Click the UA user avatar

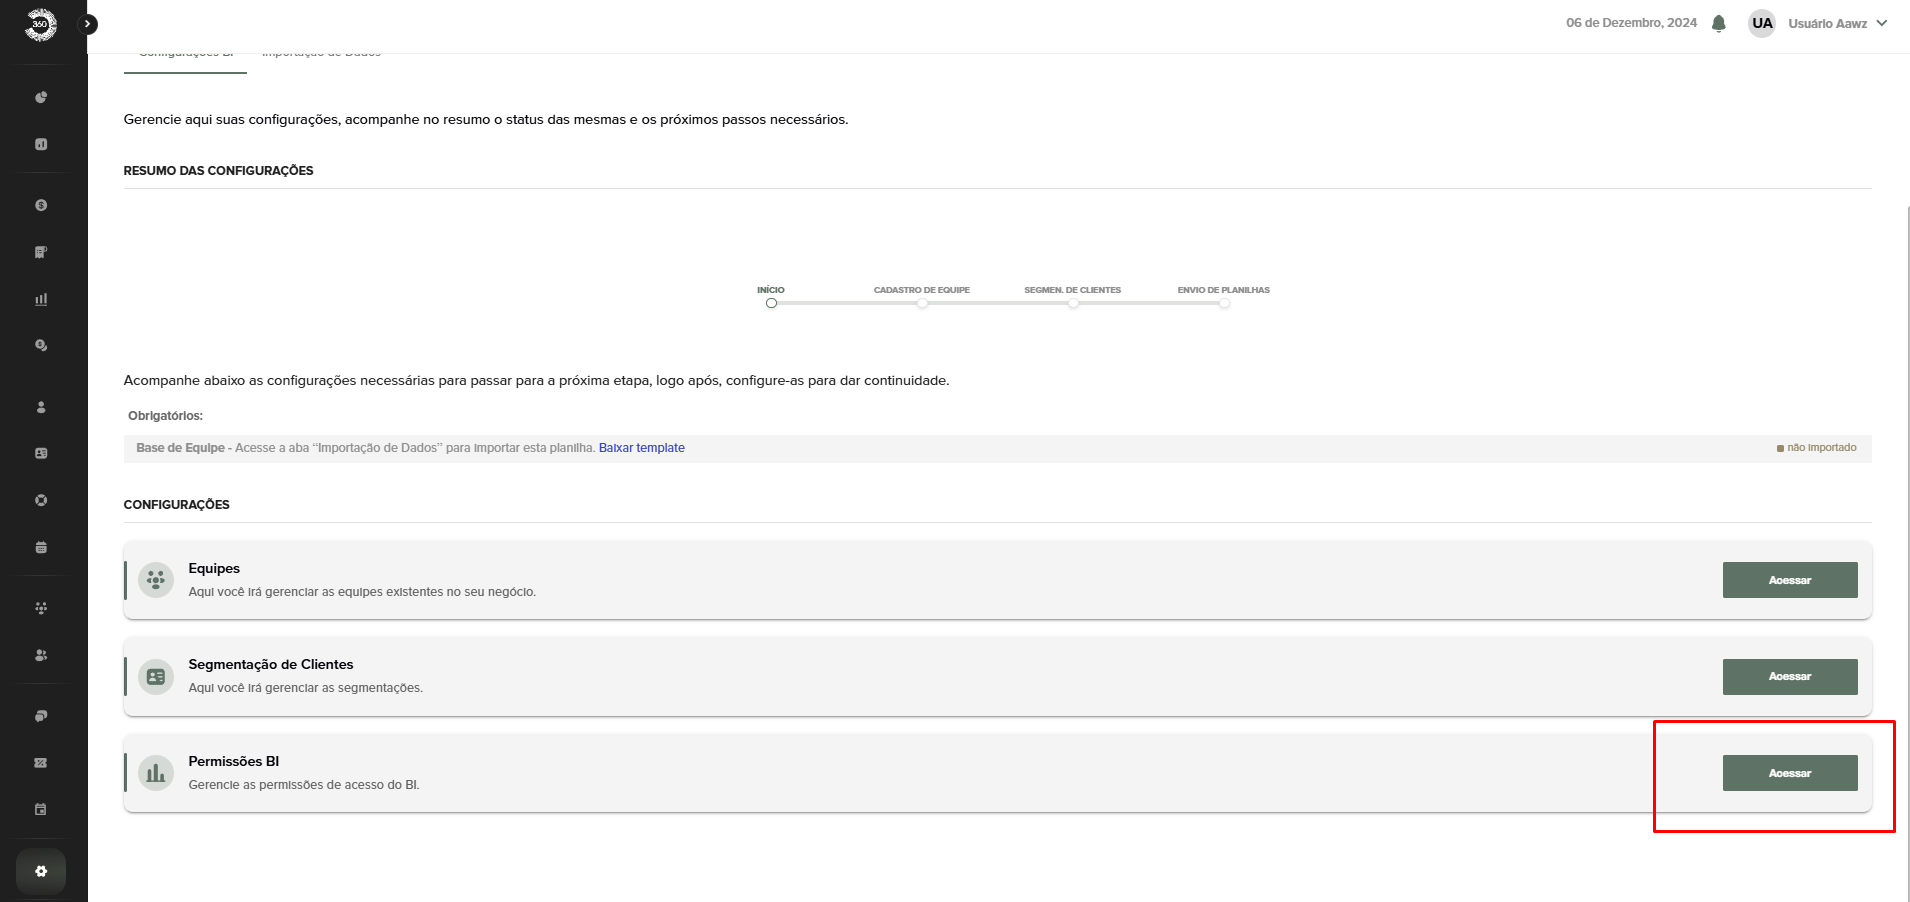(1761, 23)
